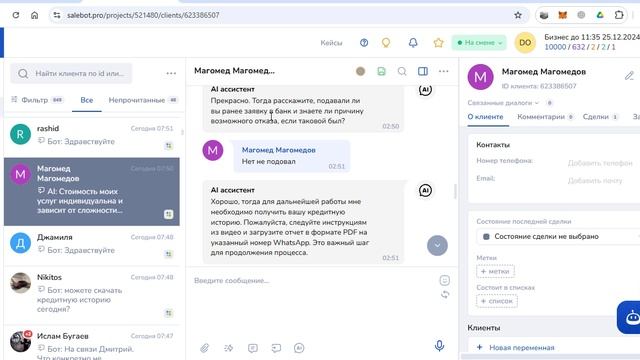Open the emoji picker in message box
Screen dimensions: 640x360
(x=444, y=280)
